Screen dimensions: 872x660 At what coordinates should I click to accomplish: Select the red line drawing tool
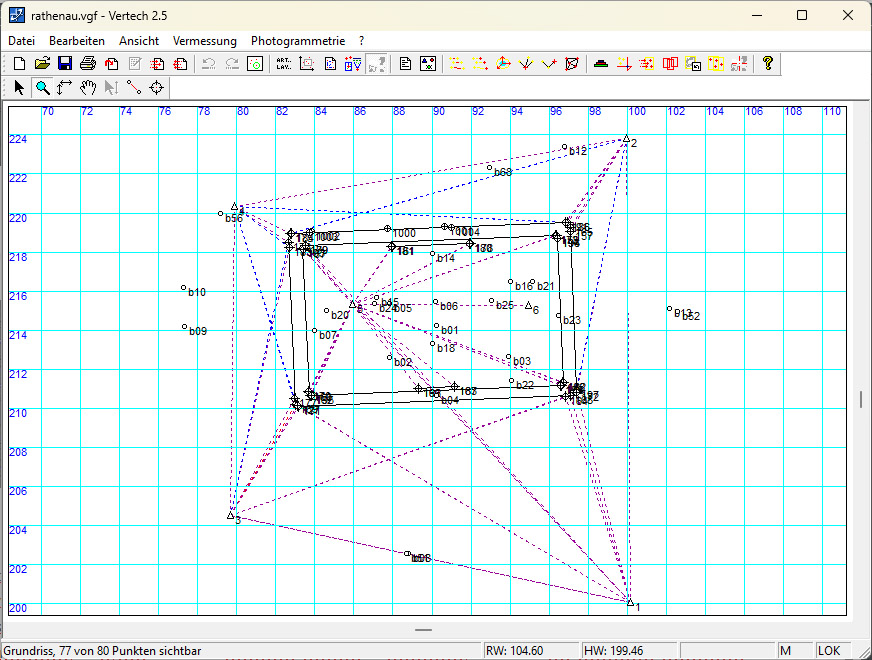point(133,87)
